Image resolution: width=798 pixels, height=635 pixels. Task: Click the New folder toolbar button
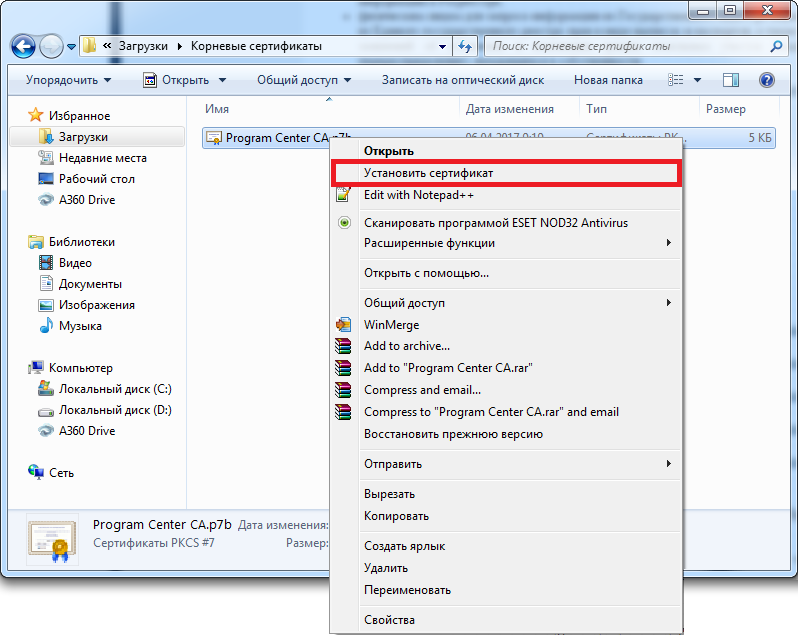pyautogui.click(x=607, y=80)
